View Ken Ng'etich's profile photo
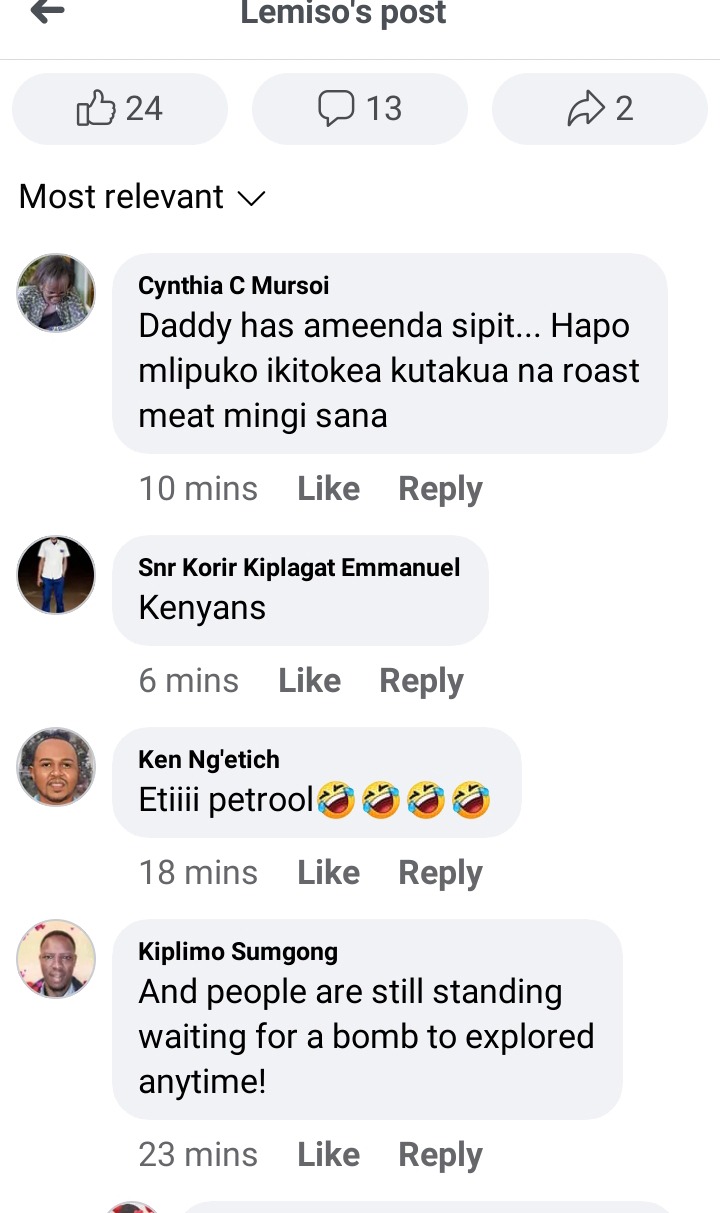The height and width of the screenshot is (1213, 720). tap(56, 767)
